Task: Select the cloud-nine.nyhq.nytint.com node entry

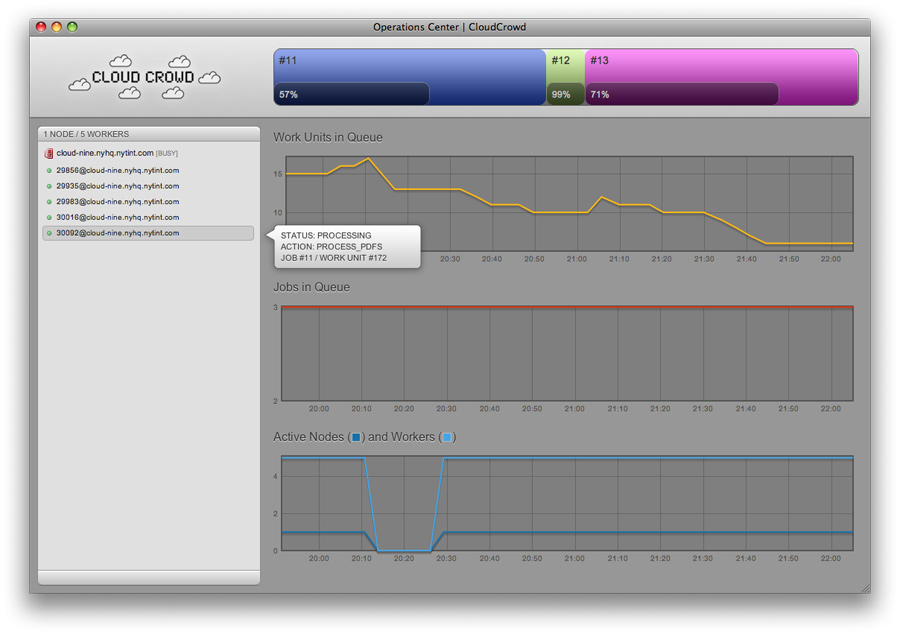Action: [x=105, y=153]
